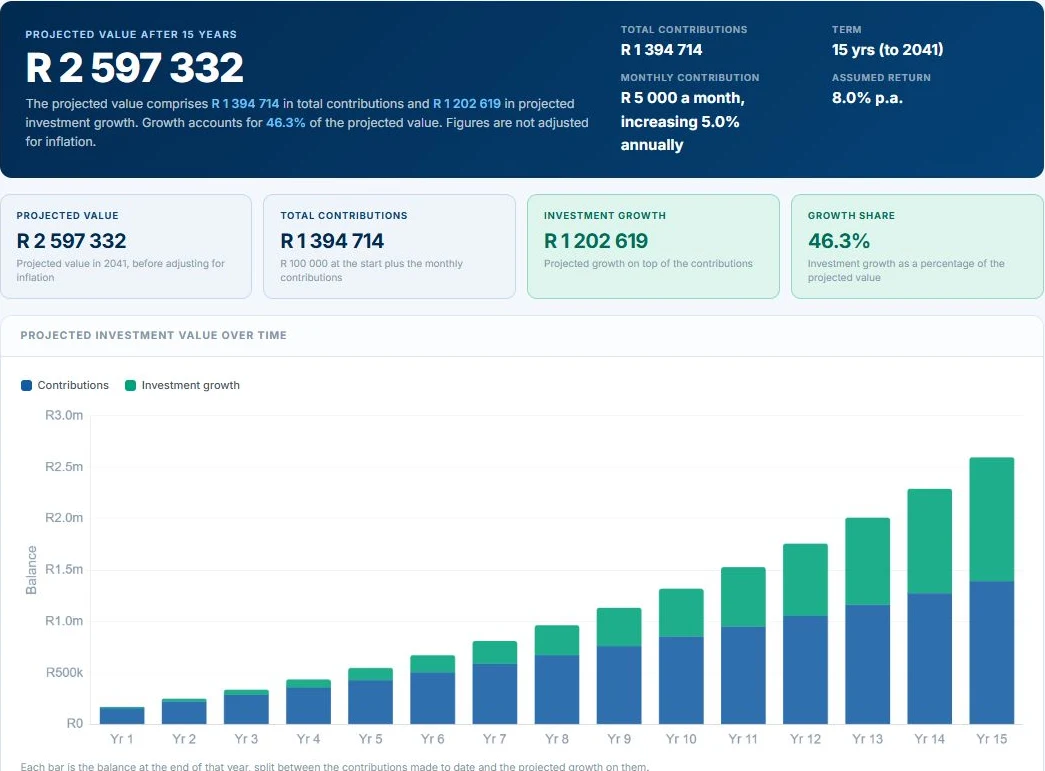Click the Yr 1 bar in the chart
The width and height of the screenshot is (1045, 771).
[122, 715]
